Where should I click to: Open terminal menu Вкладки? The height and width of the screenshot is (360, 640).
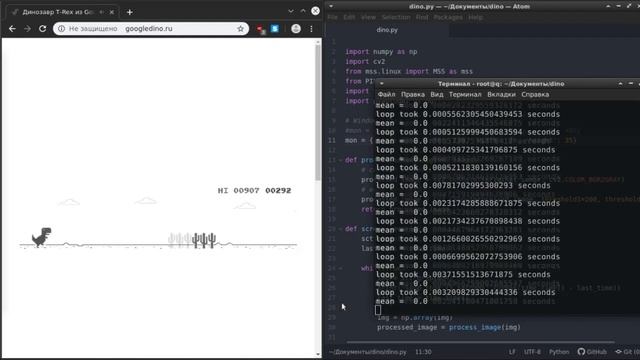(501, 94)
